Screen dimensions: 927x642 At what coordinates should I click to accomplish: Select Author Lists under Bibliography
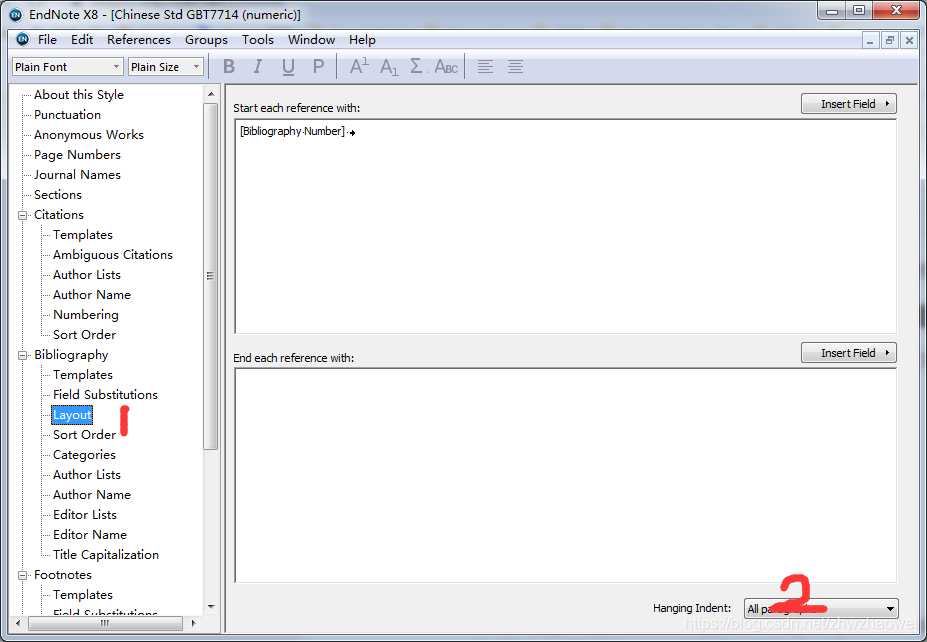click(x=87, y=475)
